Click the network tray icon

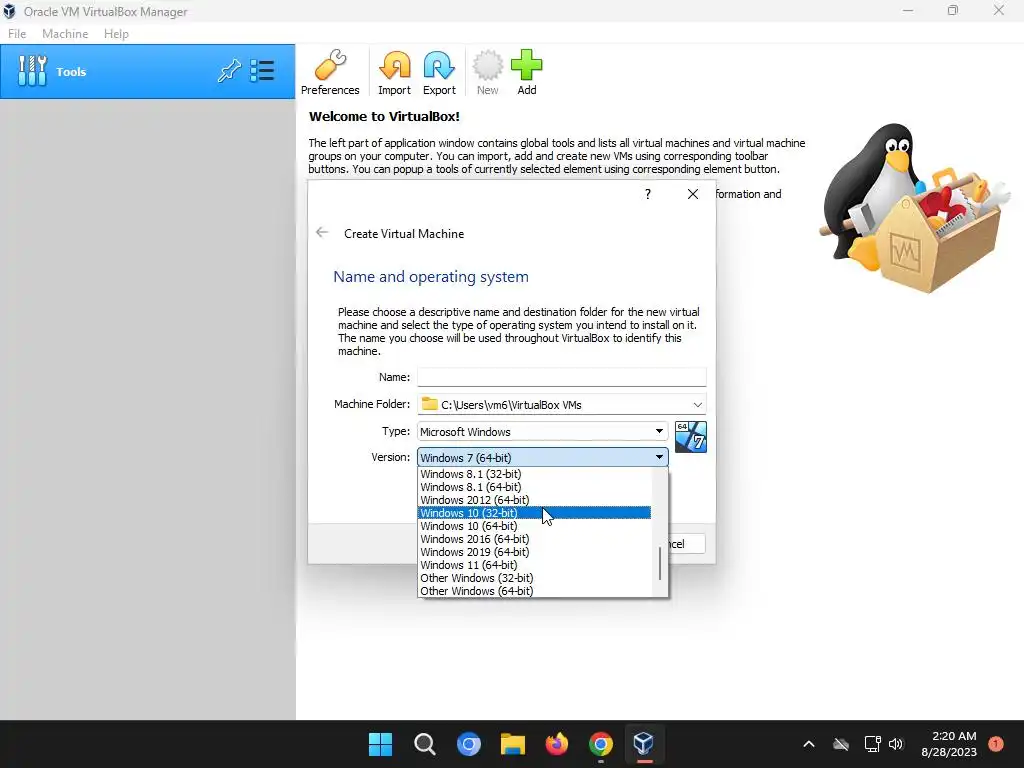(872, 744)
